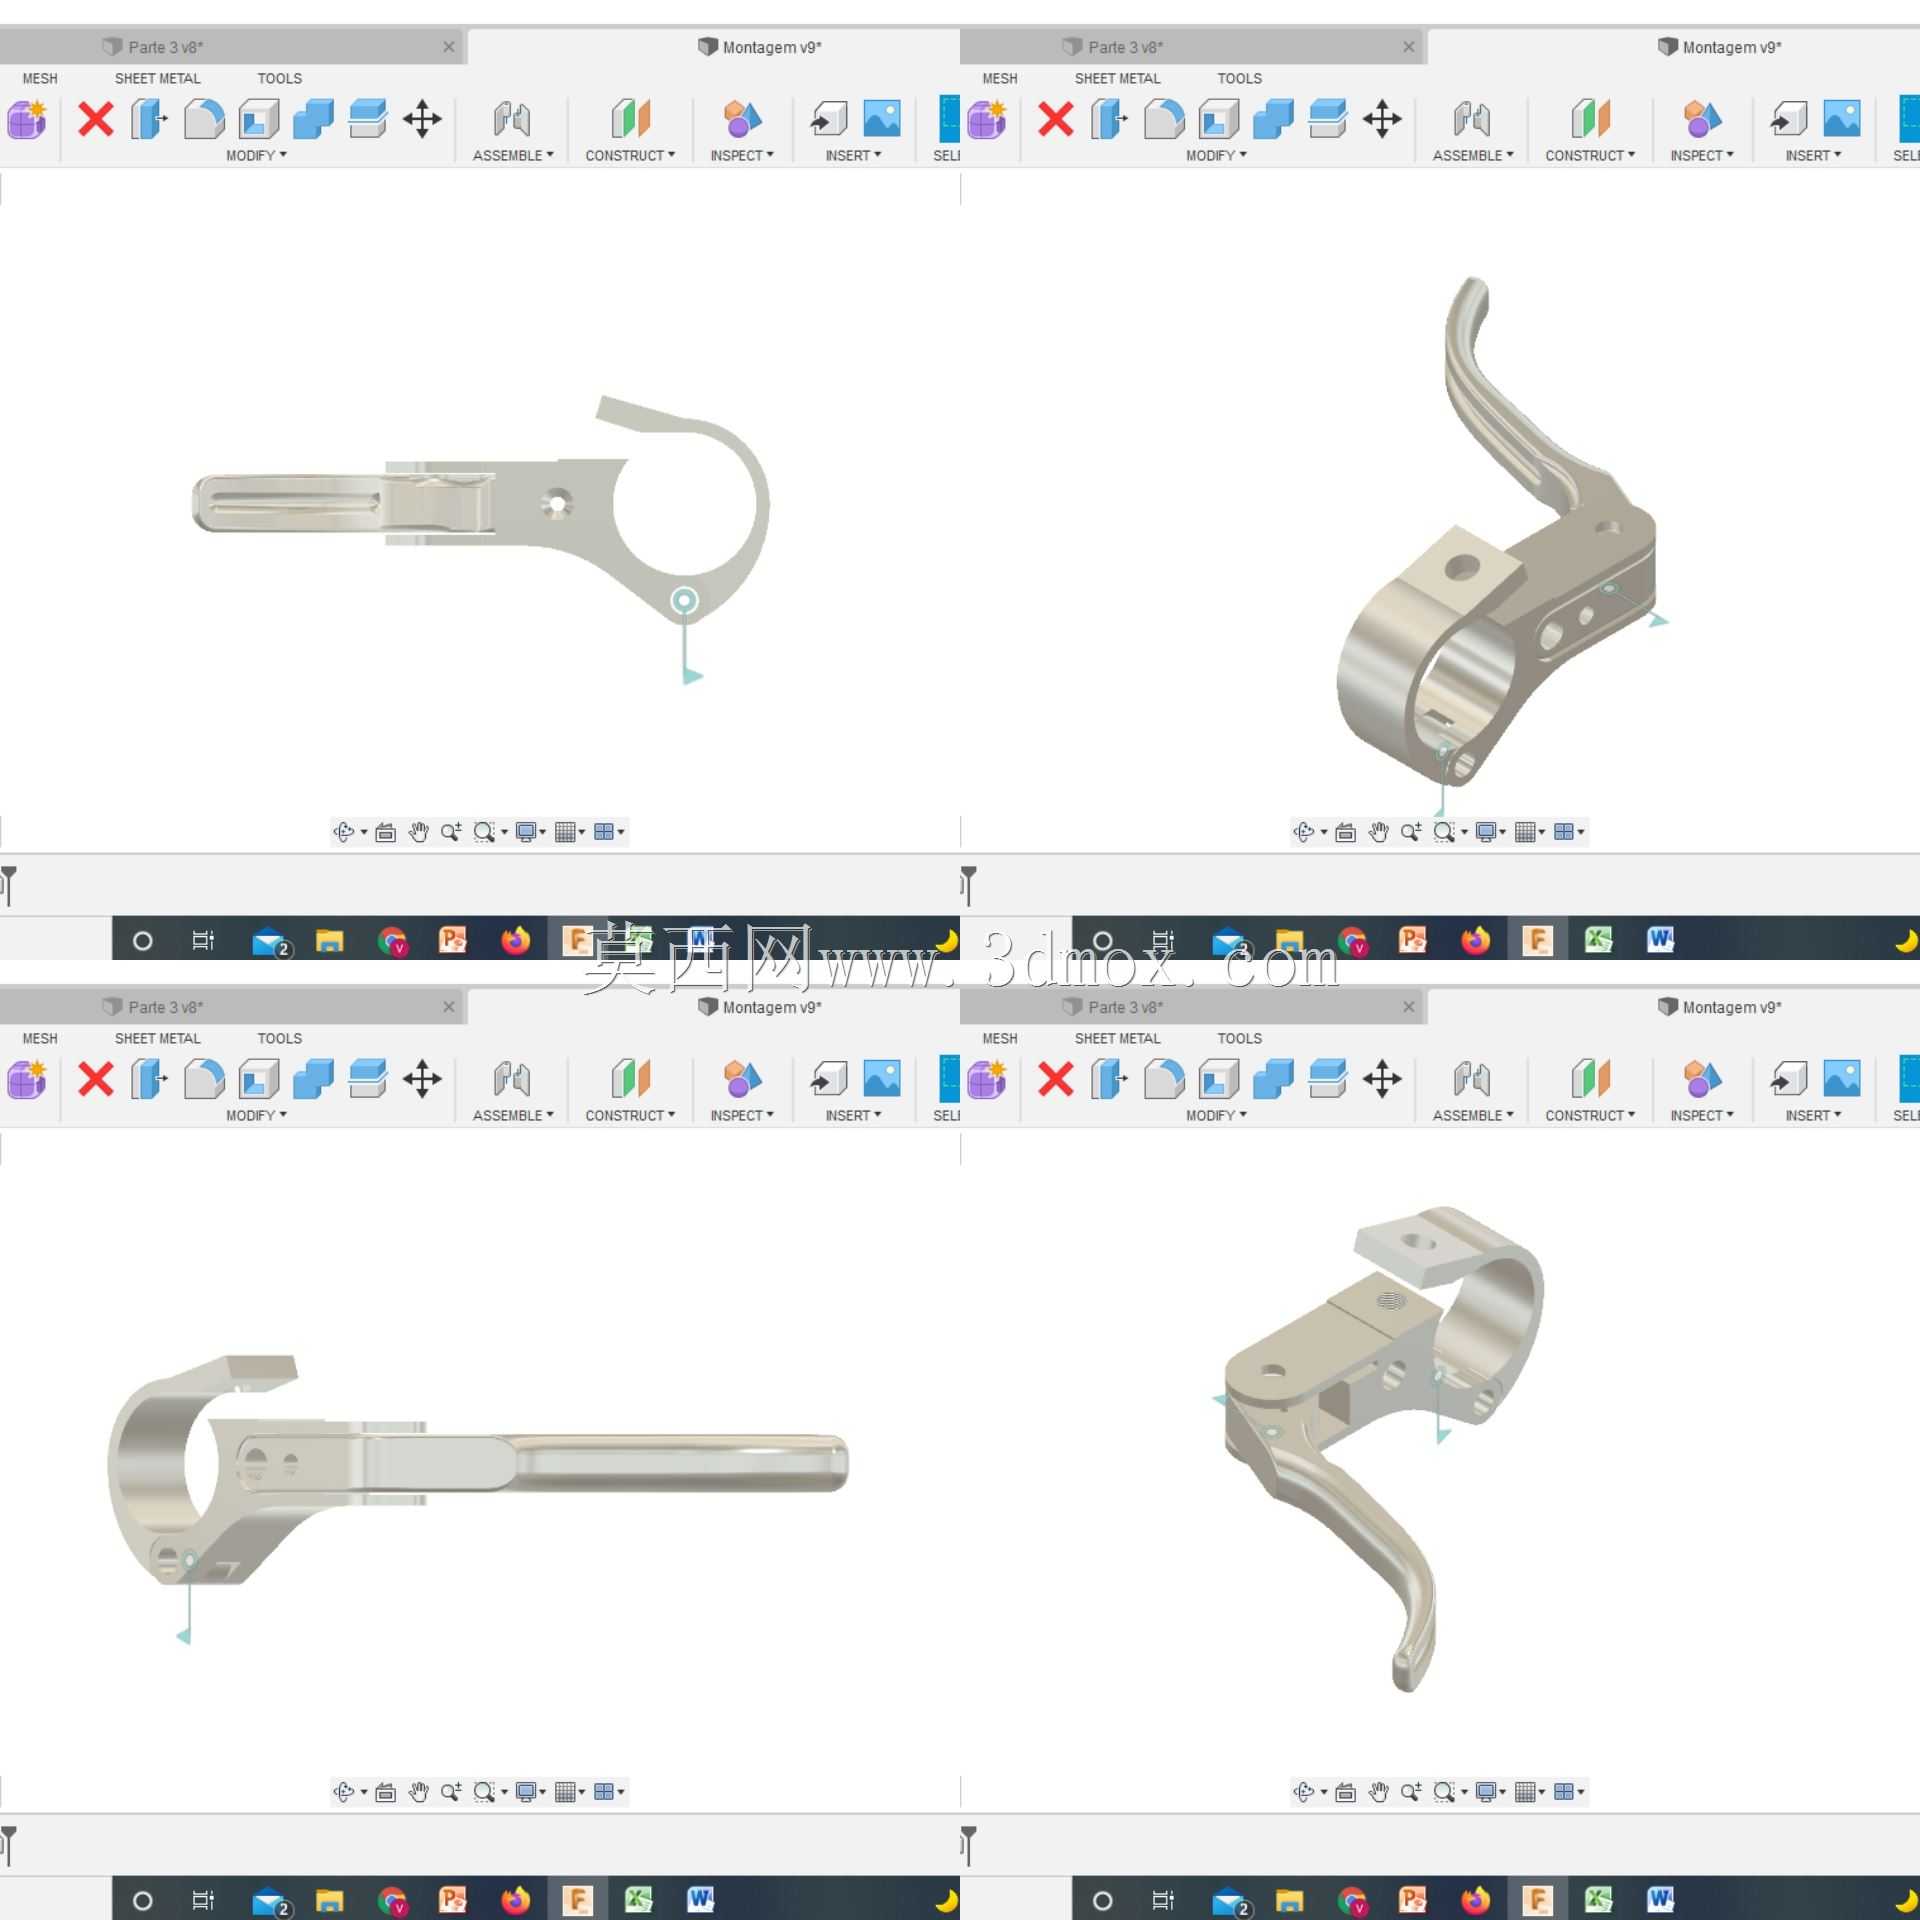The width and height of the screenshot is (1920, 1920).
Task: Click Zoom icon in top-right screenshot
Action: pos(1411,832)
